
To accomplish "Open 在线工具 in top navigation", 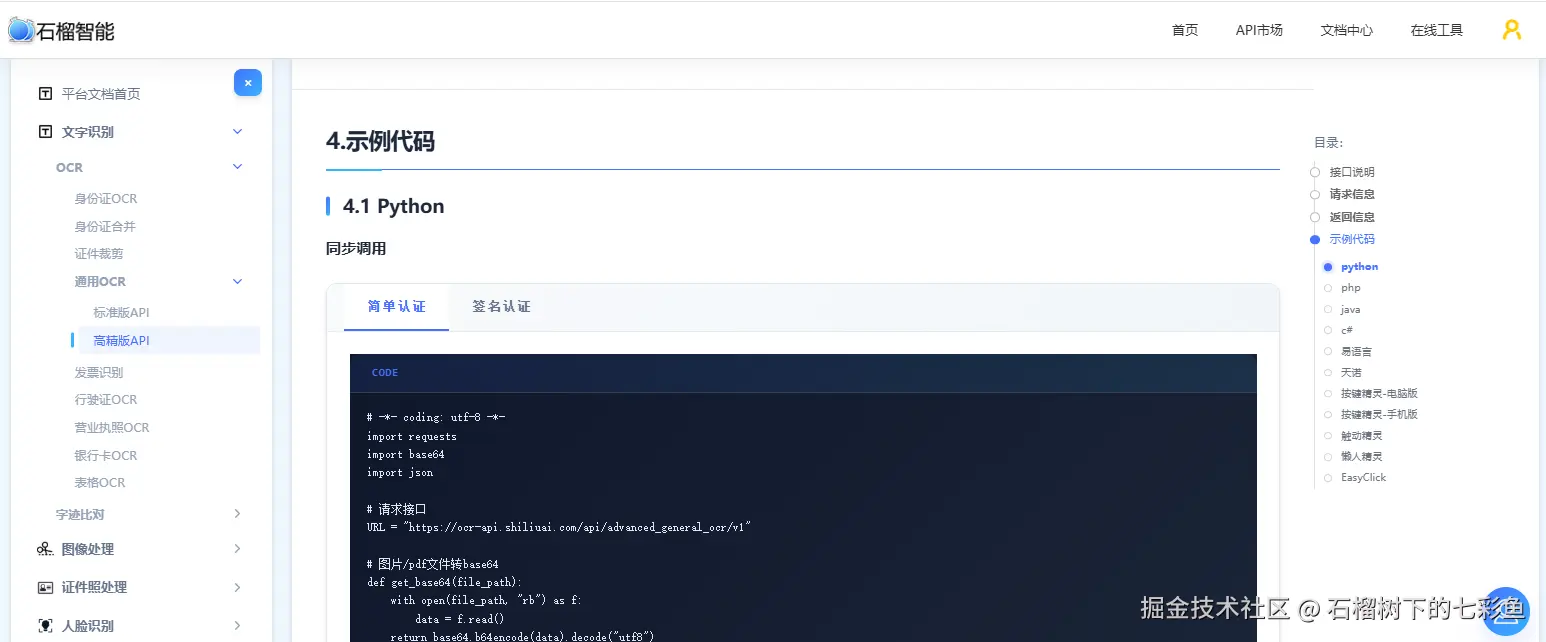I will click(x=1436, y=30).
